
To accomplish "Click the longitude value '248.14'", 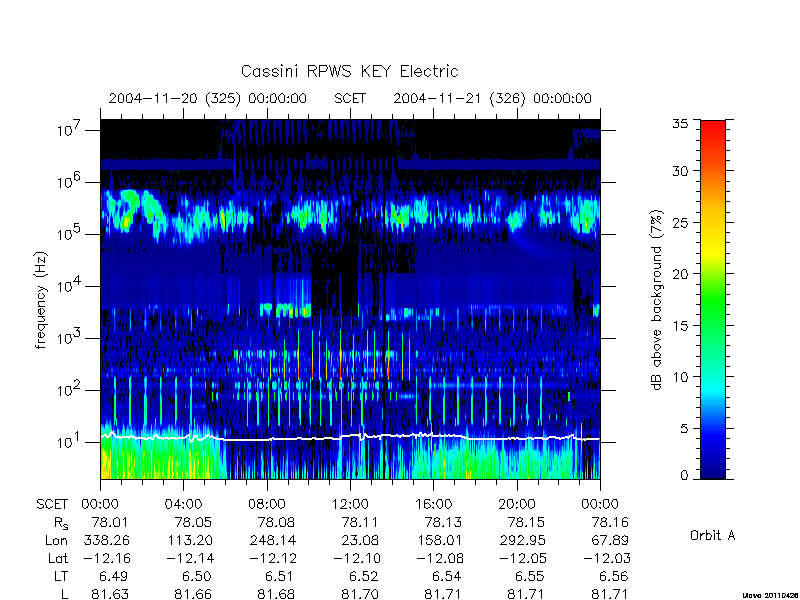I will click(272, 540).
